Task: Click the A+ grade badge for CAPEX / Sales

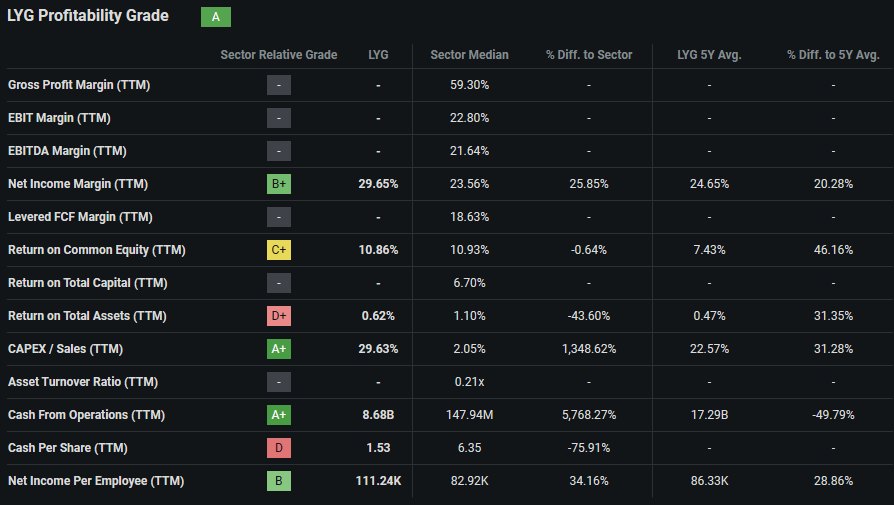Action: click(x=279, y=349)
